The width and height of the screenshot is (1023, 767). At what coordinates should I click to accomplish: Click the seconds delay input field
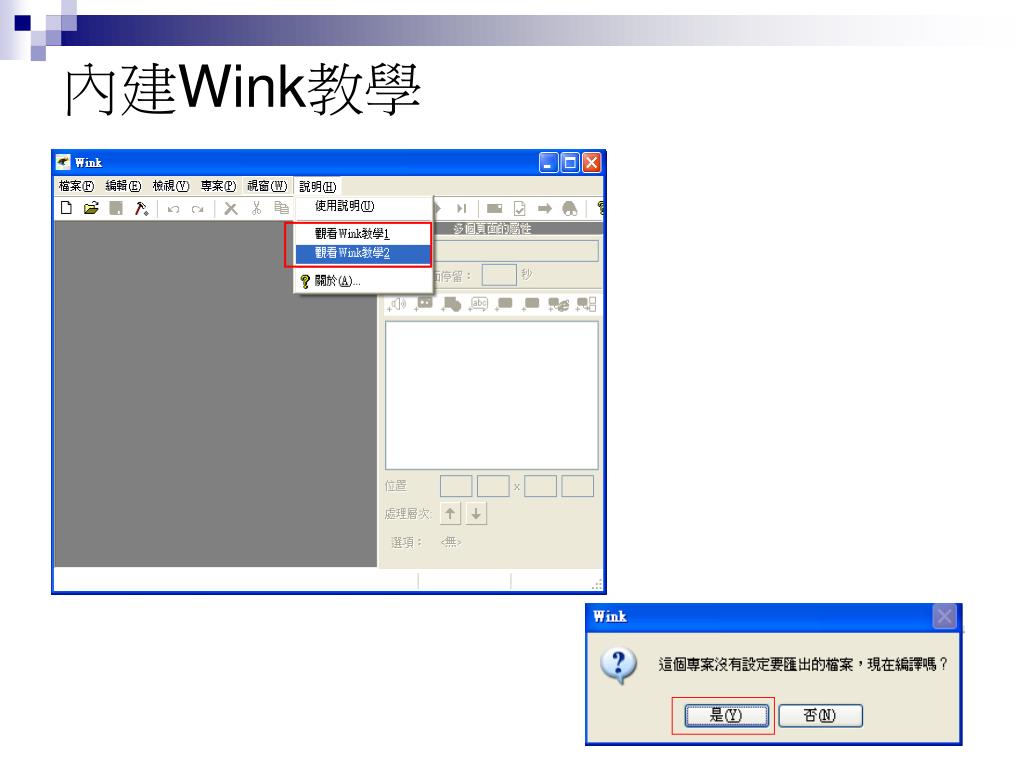[x=499, y=275]
